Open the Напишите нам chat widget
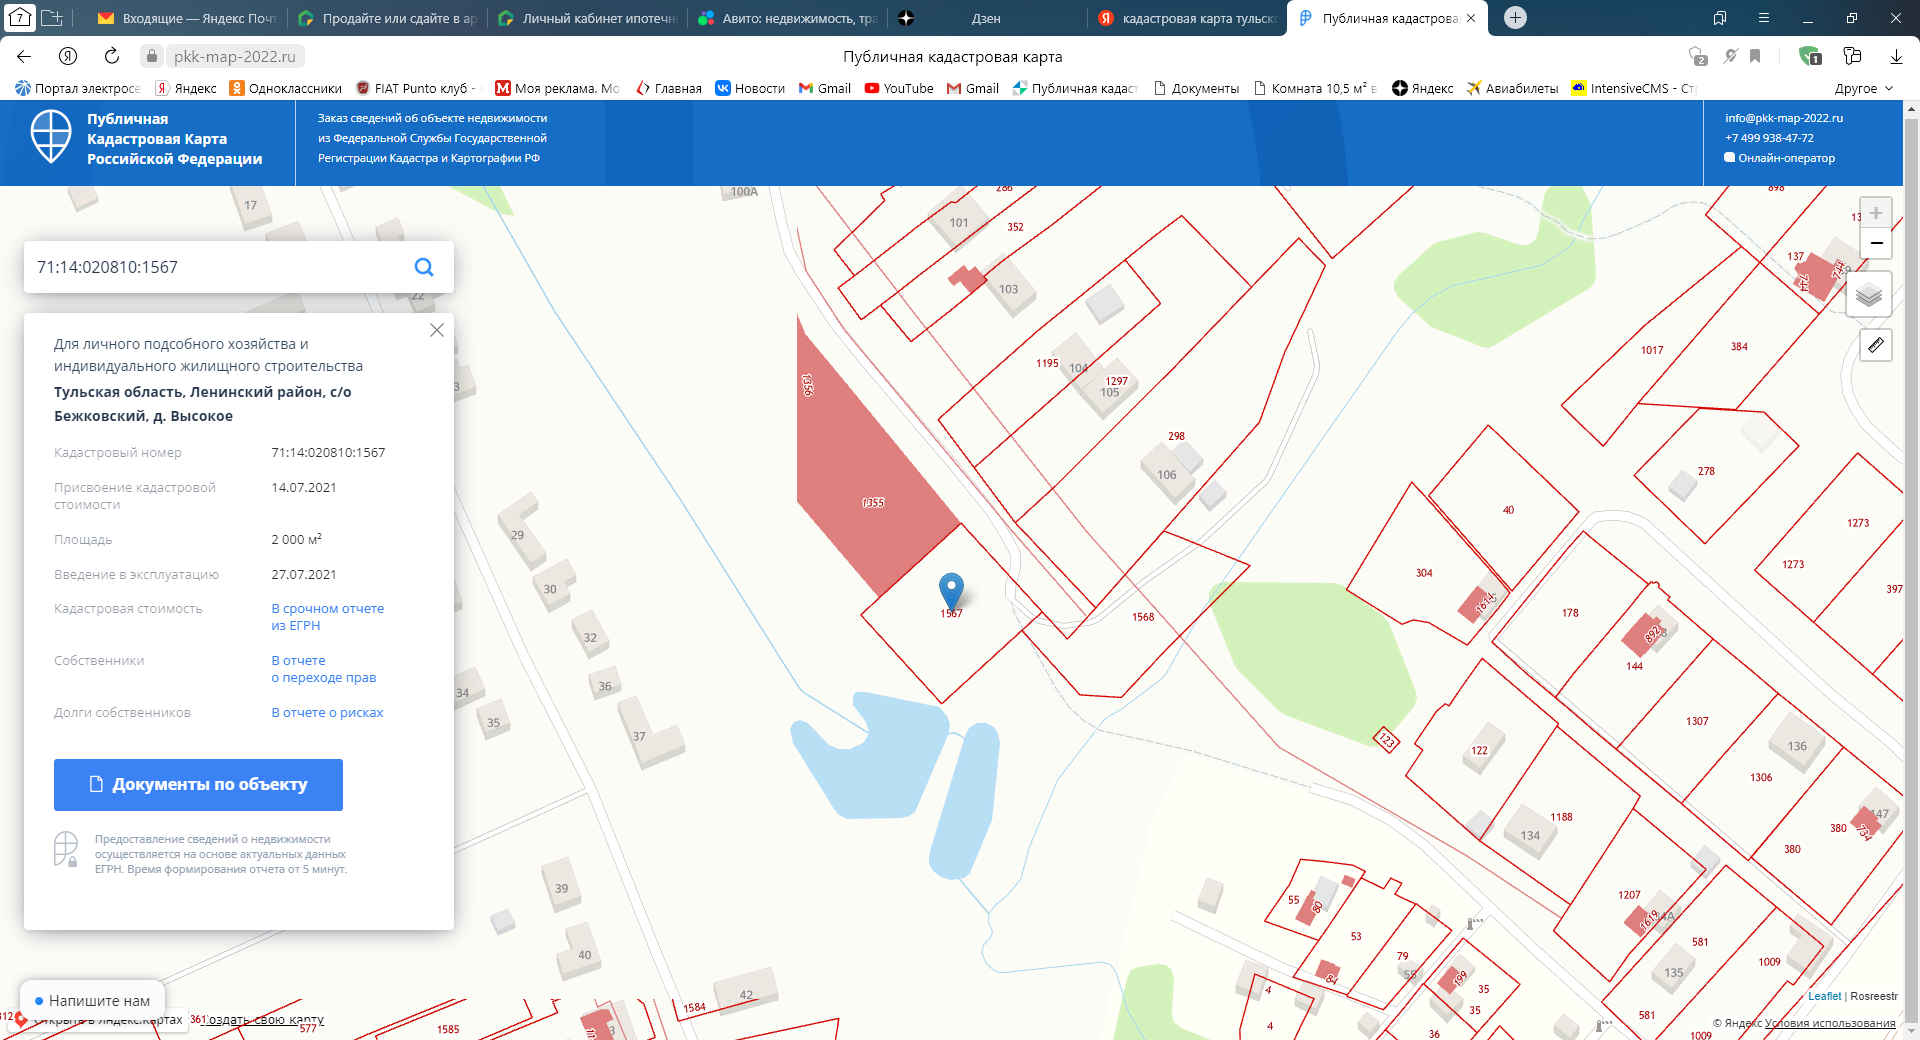This screenshot has width=1920, height=1040. (92, 1000)
